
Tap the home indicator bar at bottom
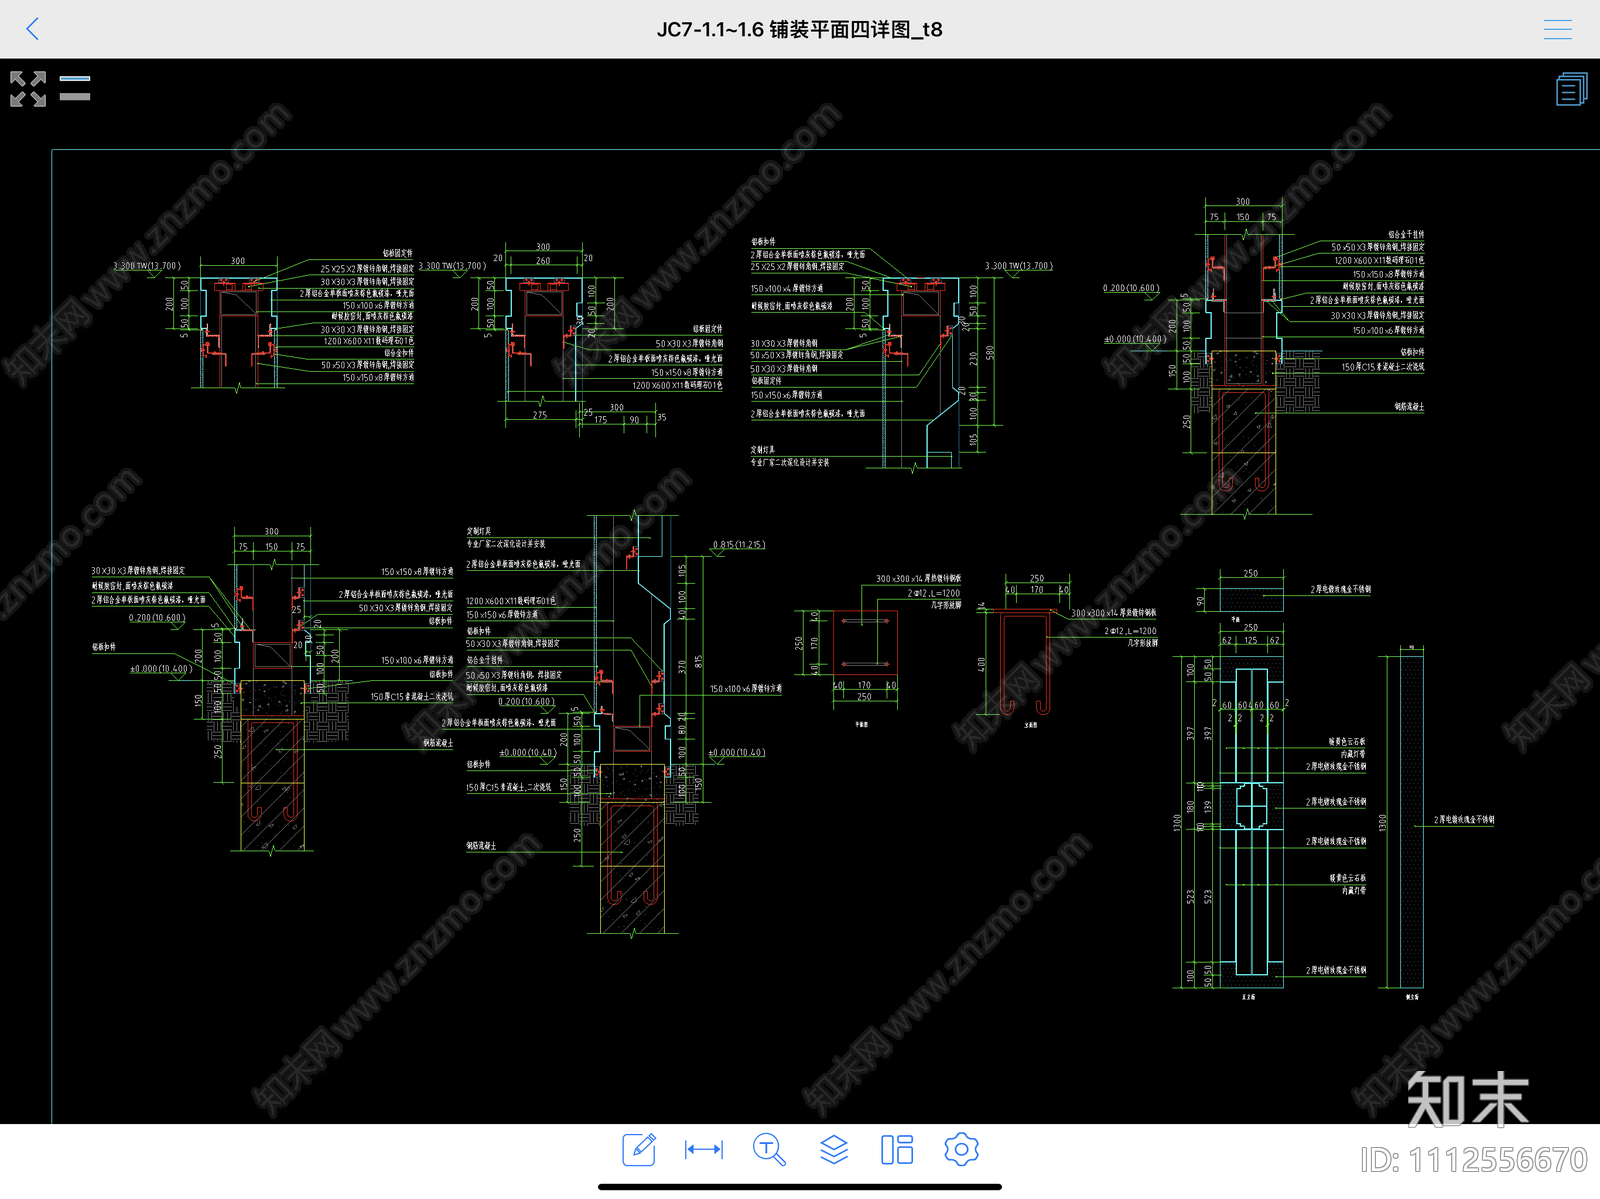[x=799, y=1187]
